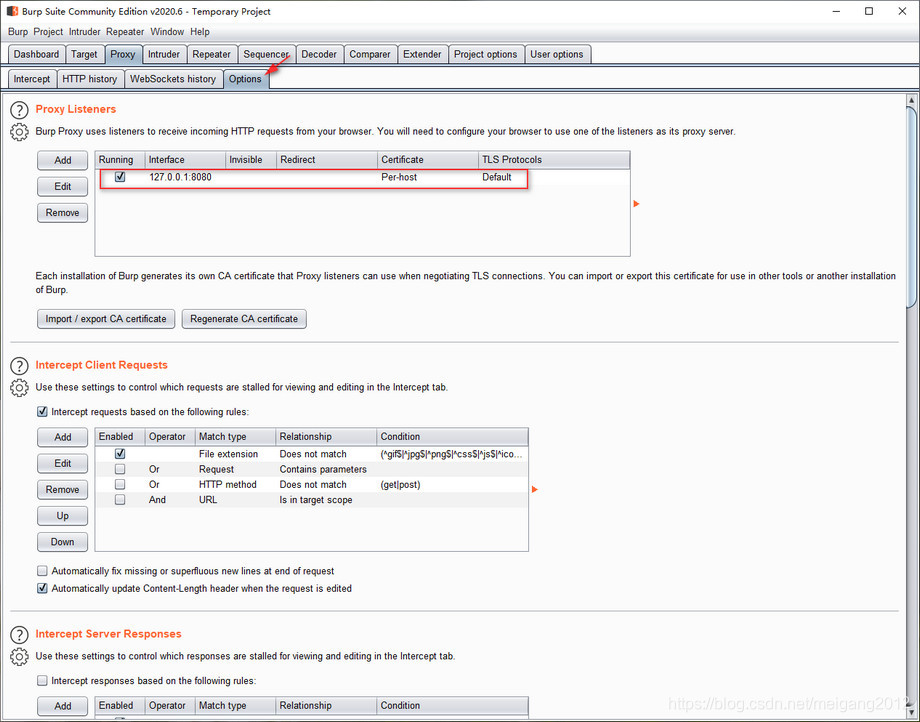Click Match type header in client rules
This screenshot has height=722, width=920.
(235, 436)
